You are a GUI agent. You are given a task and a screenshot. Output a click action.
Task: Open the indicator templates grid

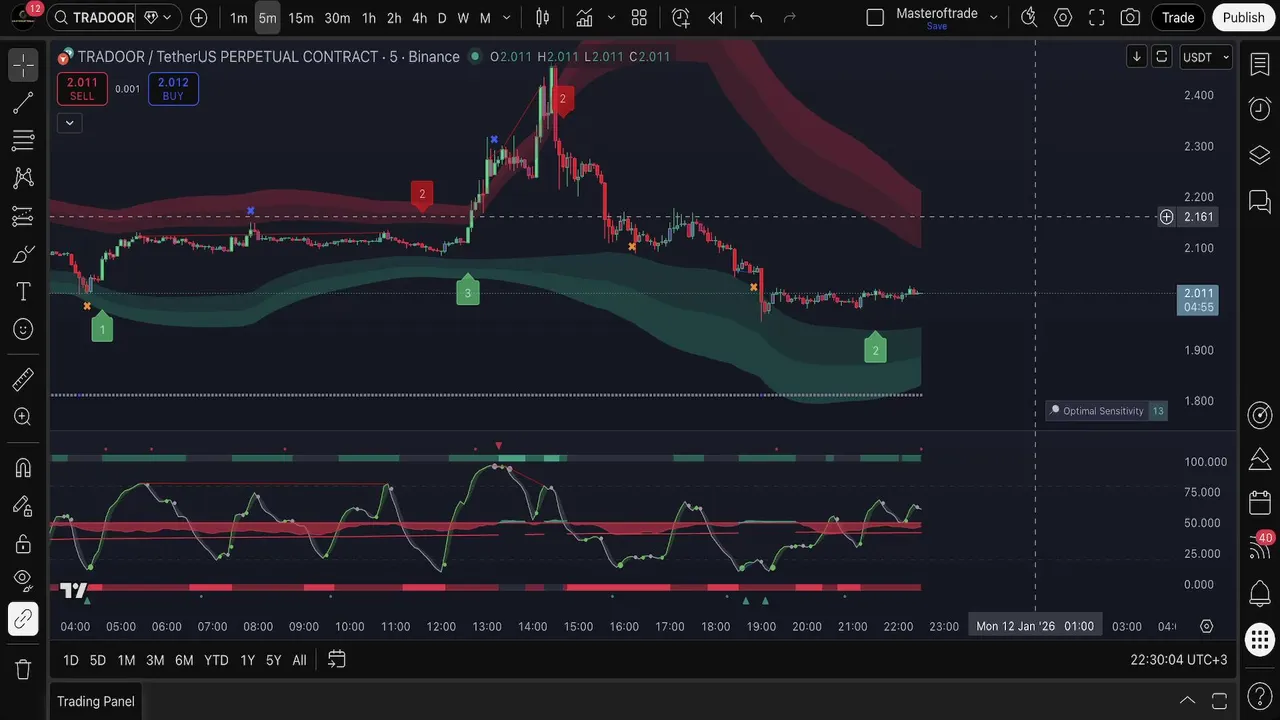point(639,17)
